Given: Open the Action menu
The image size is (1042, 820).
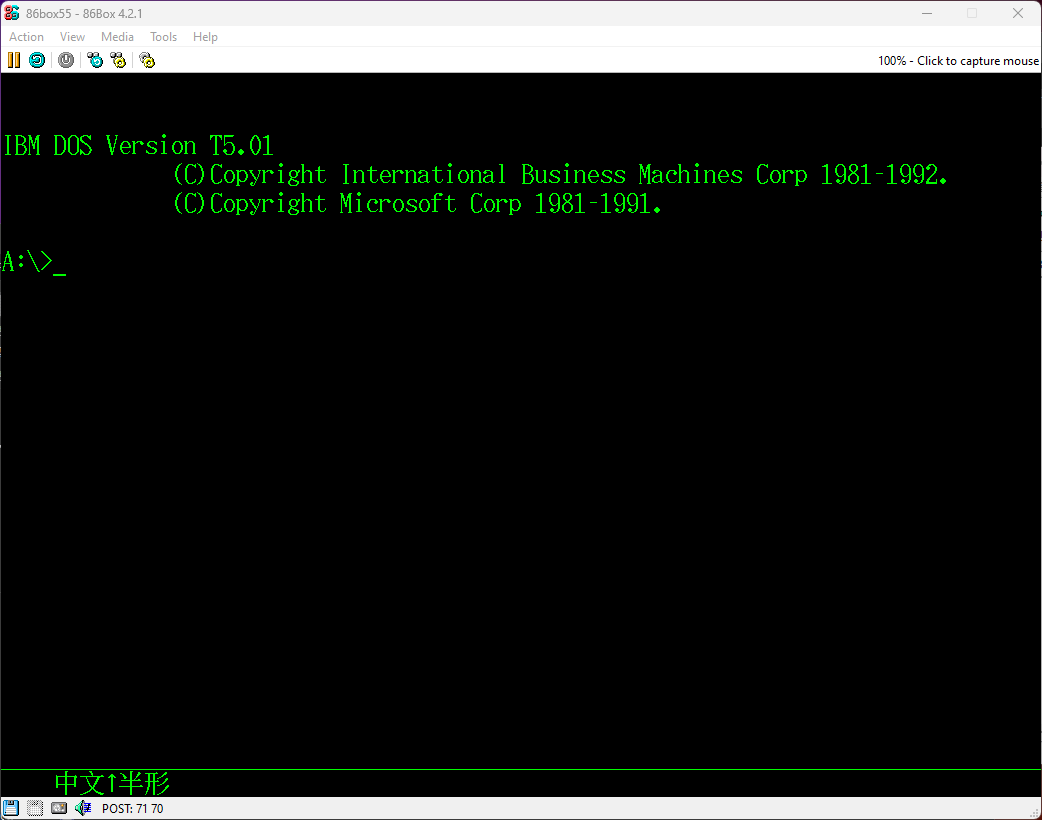Looking at the screenshot, I should coord(27,37).
